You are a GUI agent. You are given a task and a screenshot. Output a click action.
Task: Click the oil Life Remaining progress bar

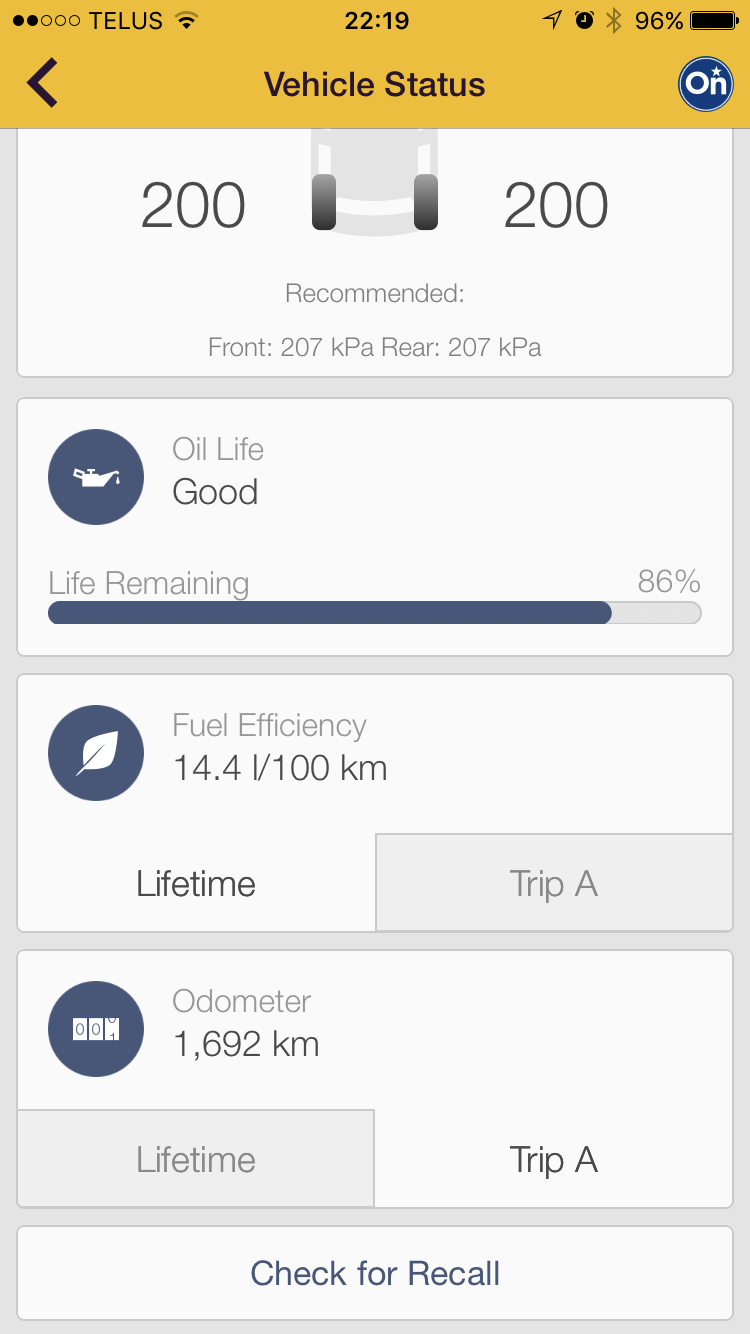pyautogui.click(x=374, y=613)
